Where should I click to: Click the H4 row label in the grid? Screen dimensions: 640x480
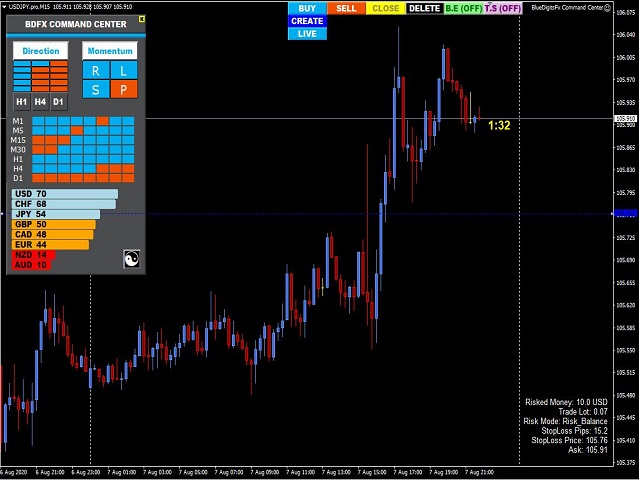pos(18,169)
